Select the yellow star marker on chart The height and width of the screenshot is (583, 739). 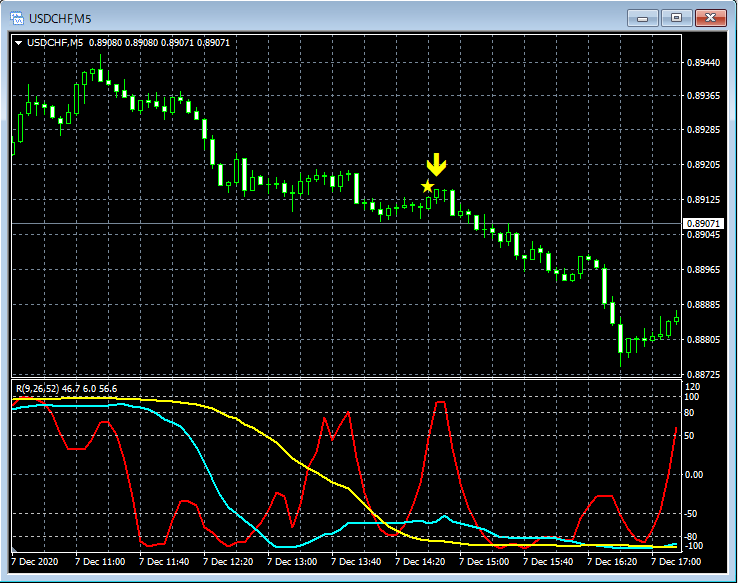tap(428, 186)
